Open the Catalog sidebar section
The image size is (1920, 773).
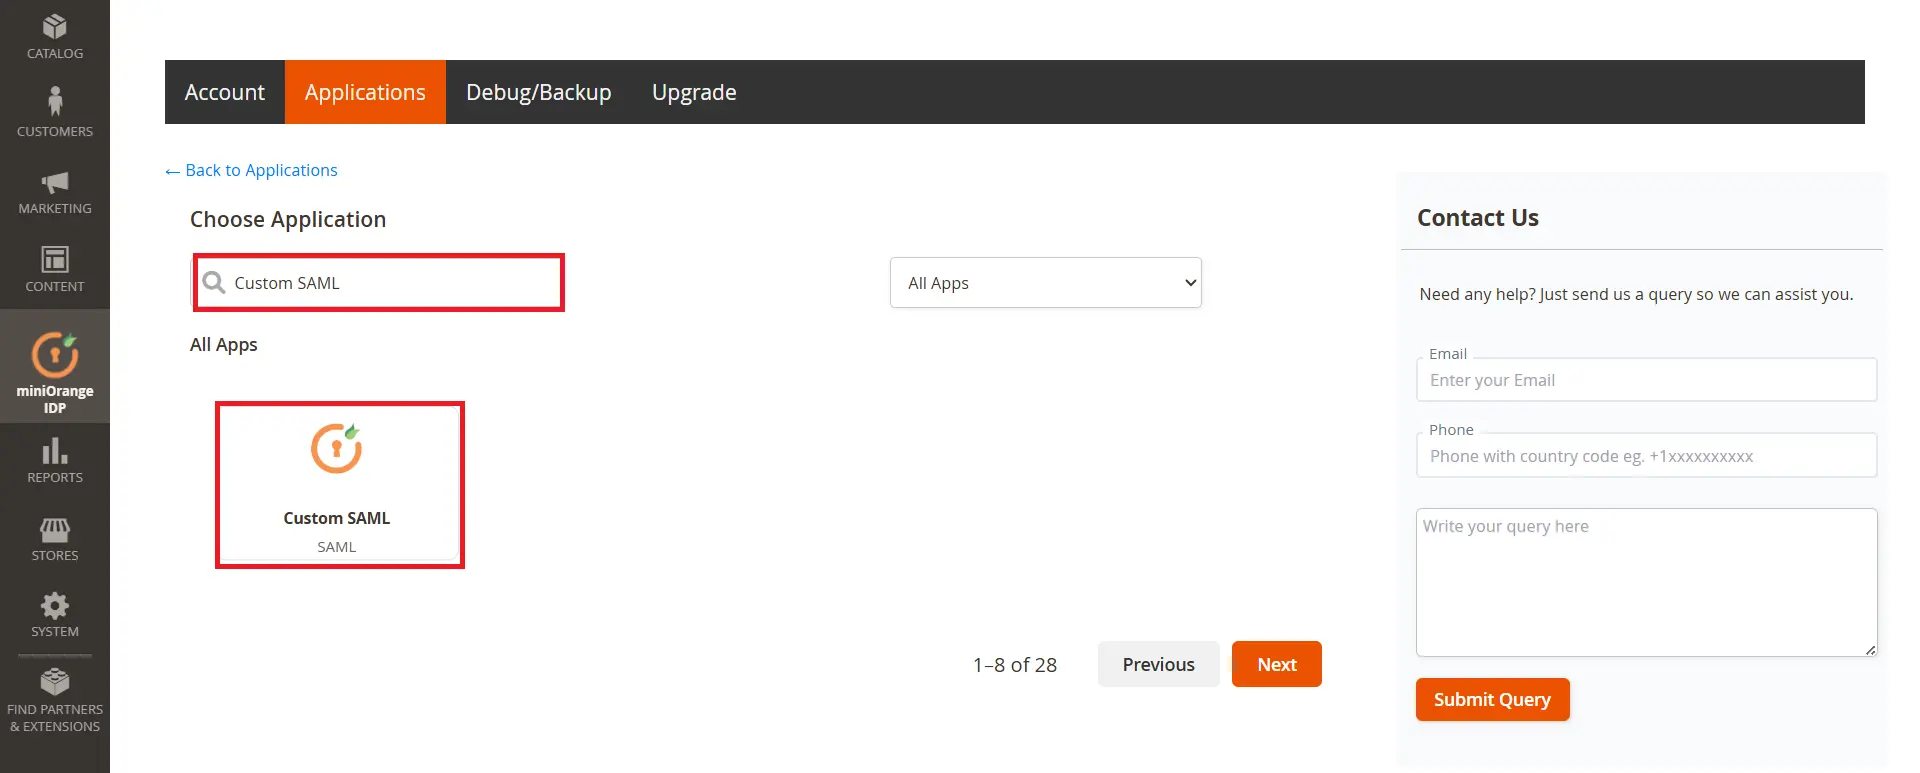[x=55, y=36]
